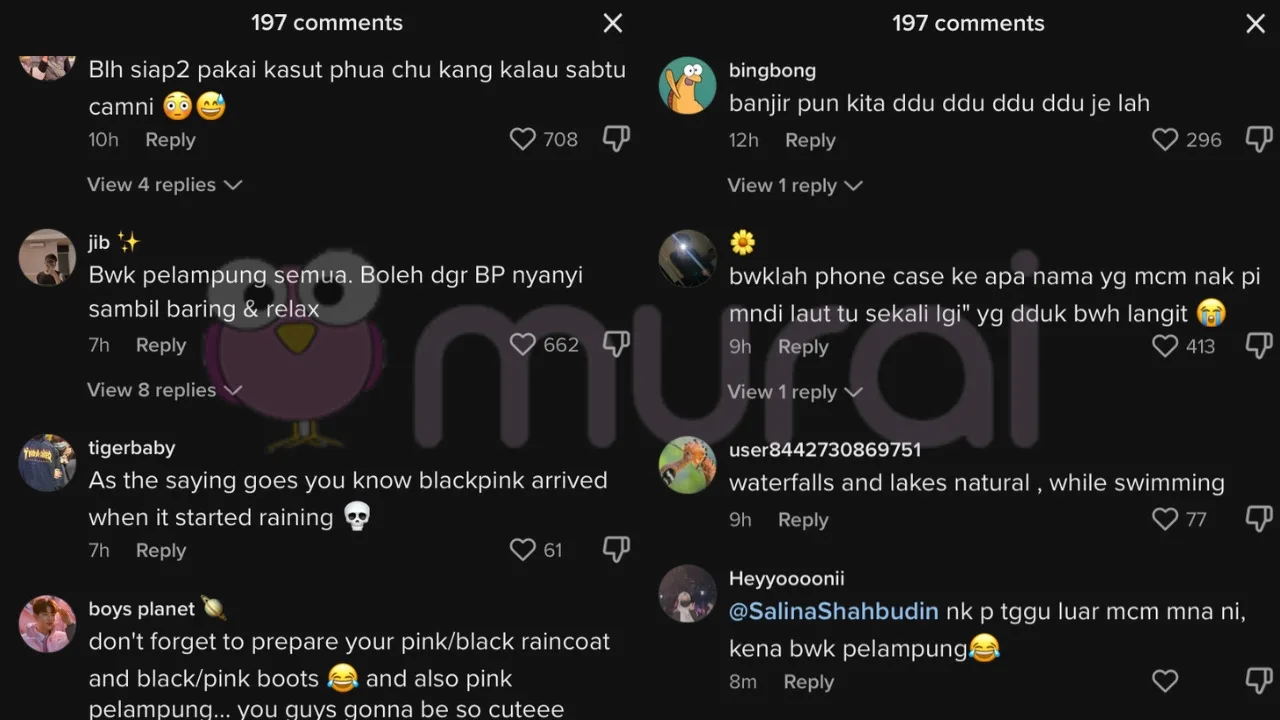Reply to Heyyoooonii's comment

(808, 682)
